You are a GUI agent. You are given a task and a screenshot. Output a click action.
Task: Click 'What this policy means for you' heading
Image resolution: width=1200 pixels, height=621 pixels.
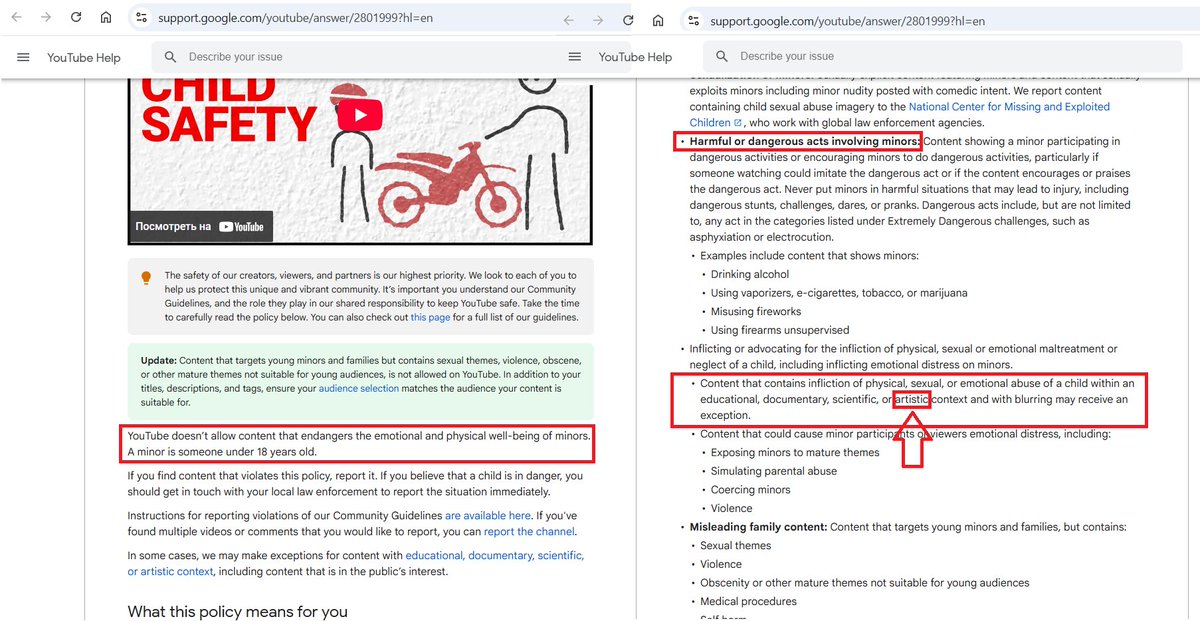236,610
